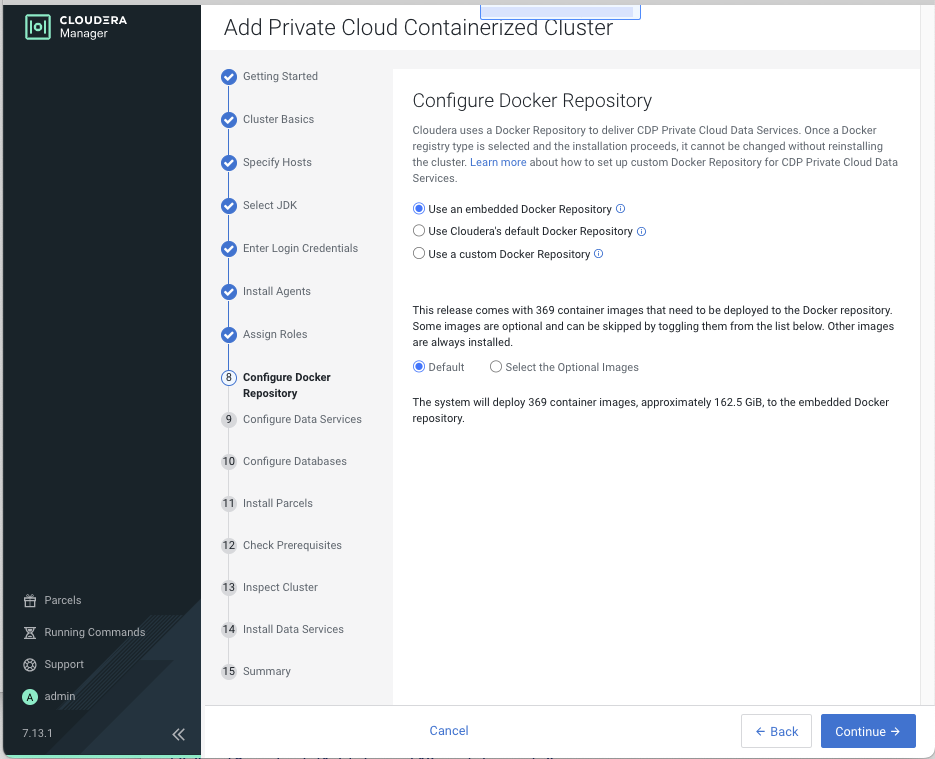Go to the Getting Started step
This screenshot has width=935, height=759.
[280, 76]
